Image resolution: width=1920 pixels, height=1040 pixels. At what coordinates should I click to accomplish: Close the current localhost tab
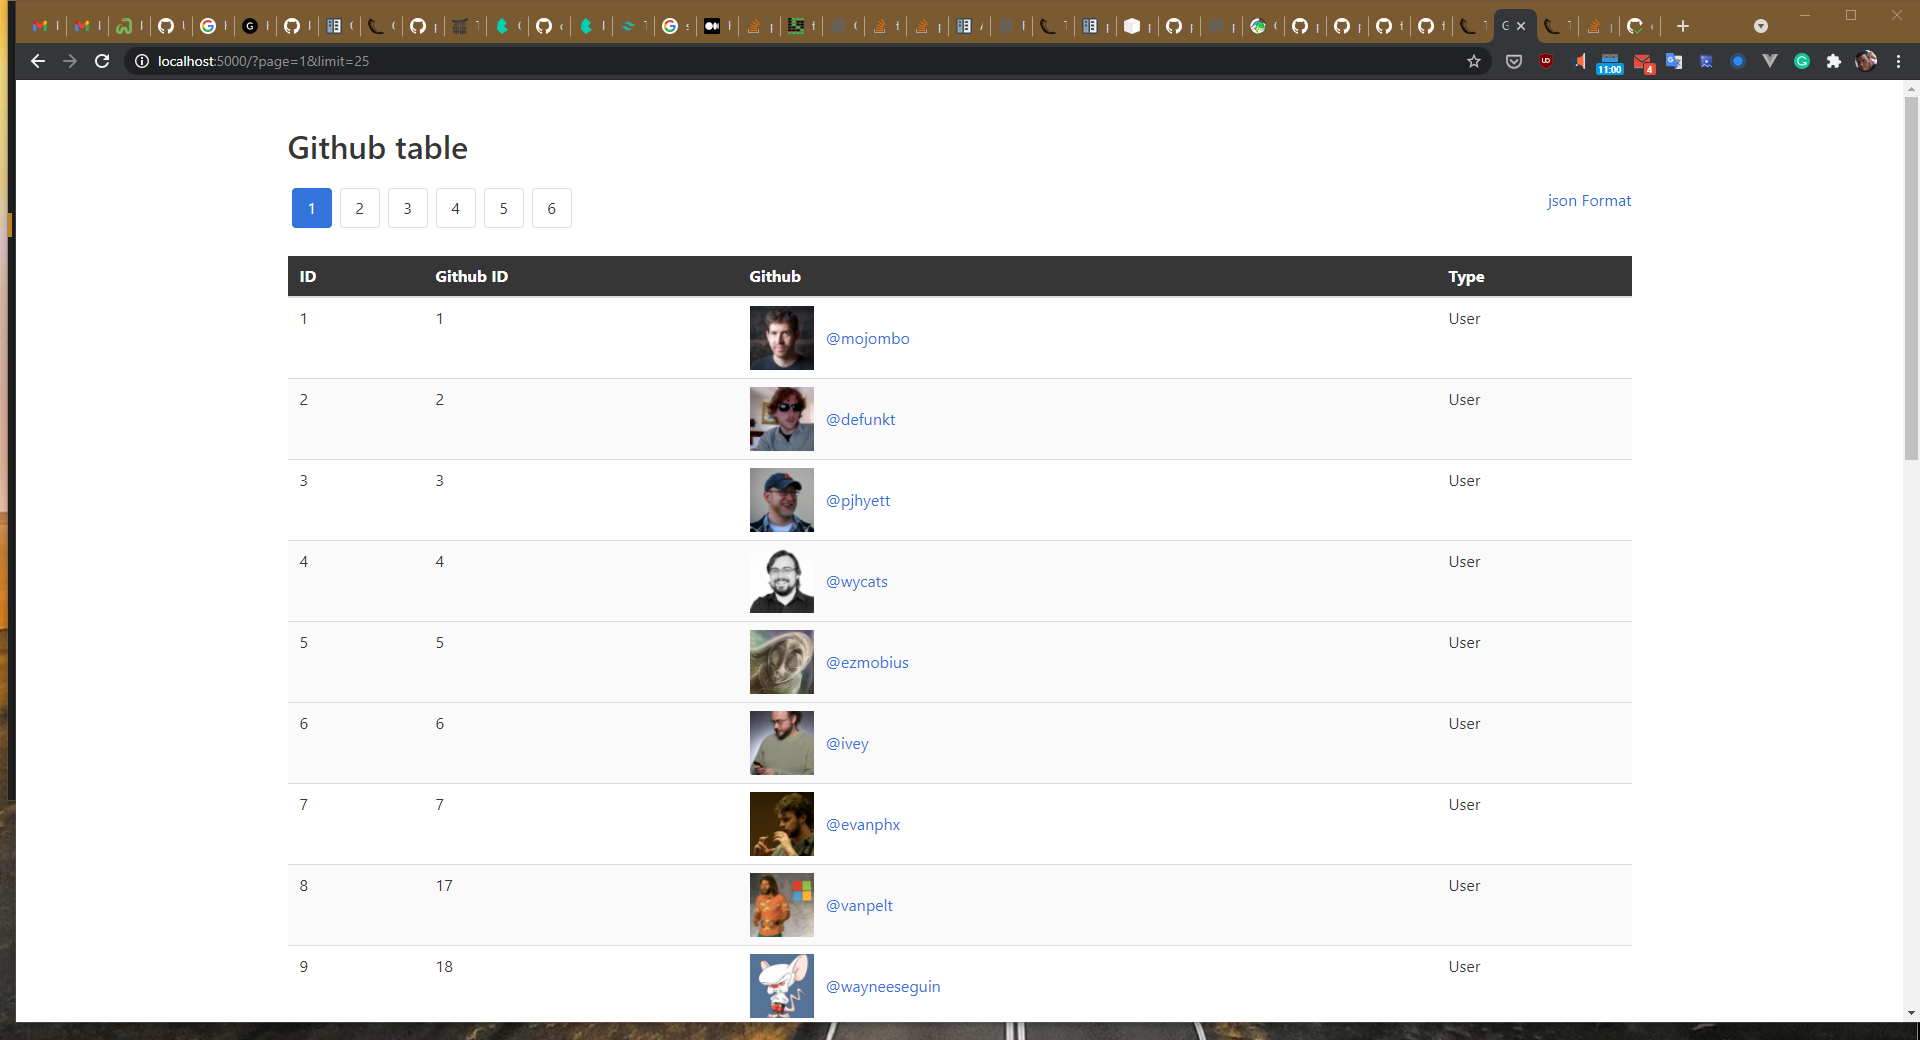tap(1521, 26)
